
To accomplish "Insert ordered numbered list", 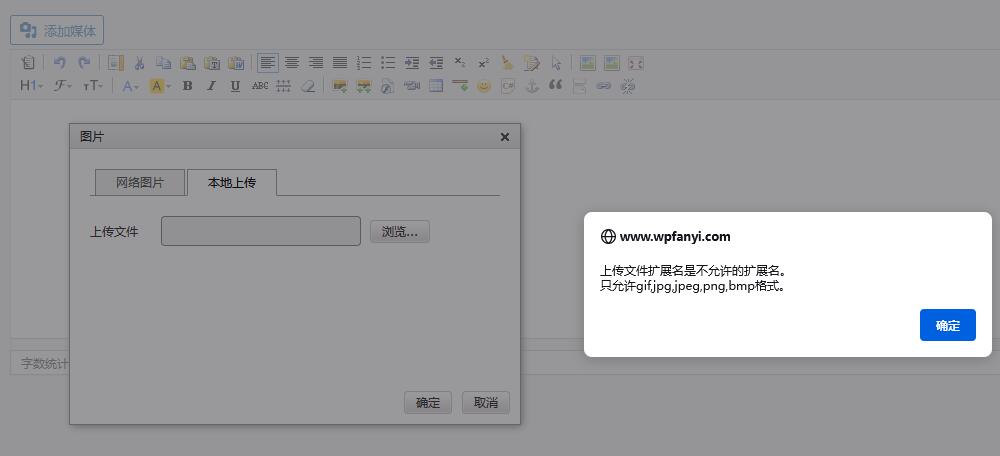I will coord(364,63).
